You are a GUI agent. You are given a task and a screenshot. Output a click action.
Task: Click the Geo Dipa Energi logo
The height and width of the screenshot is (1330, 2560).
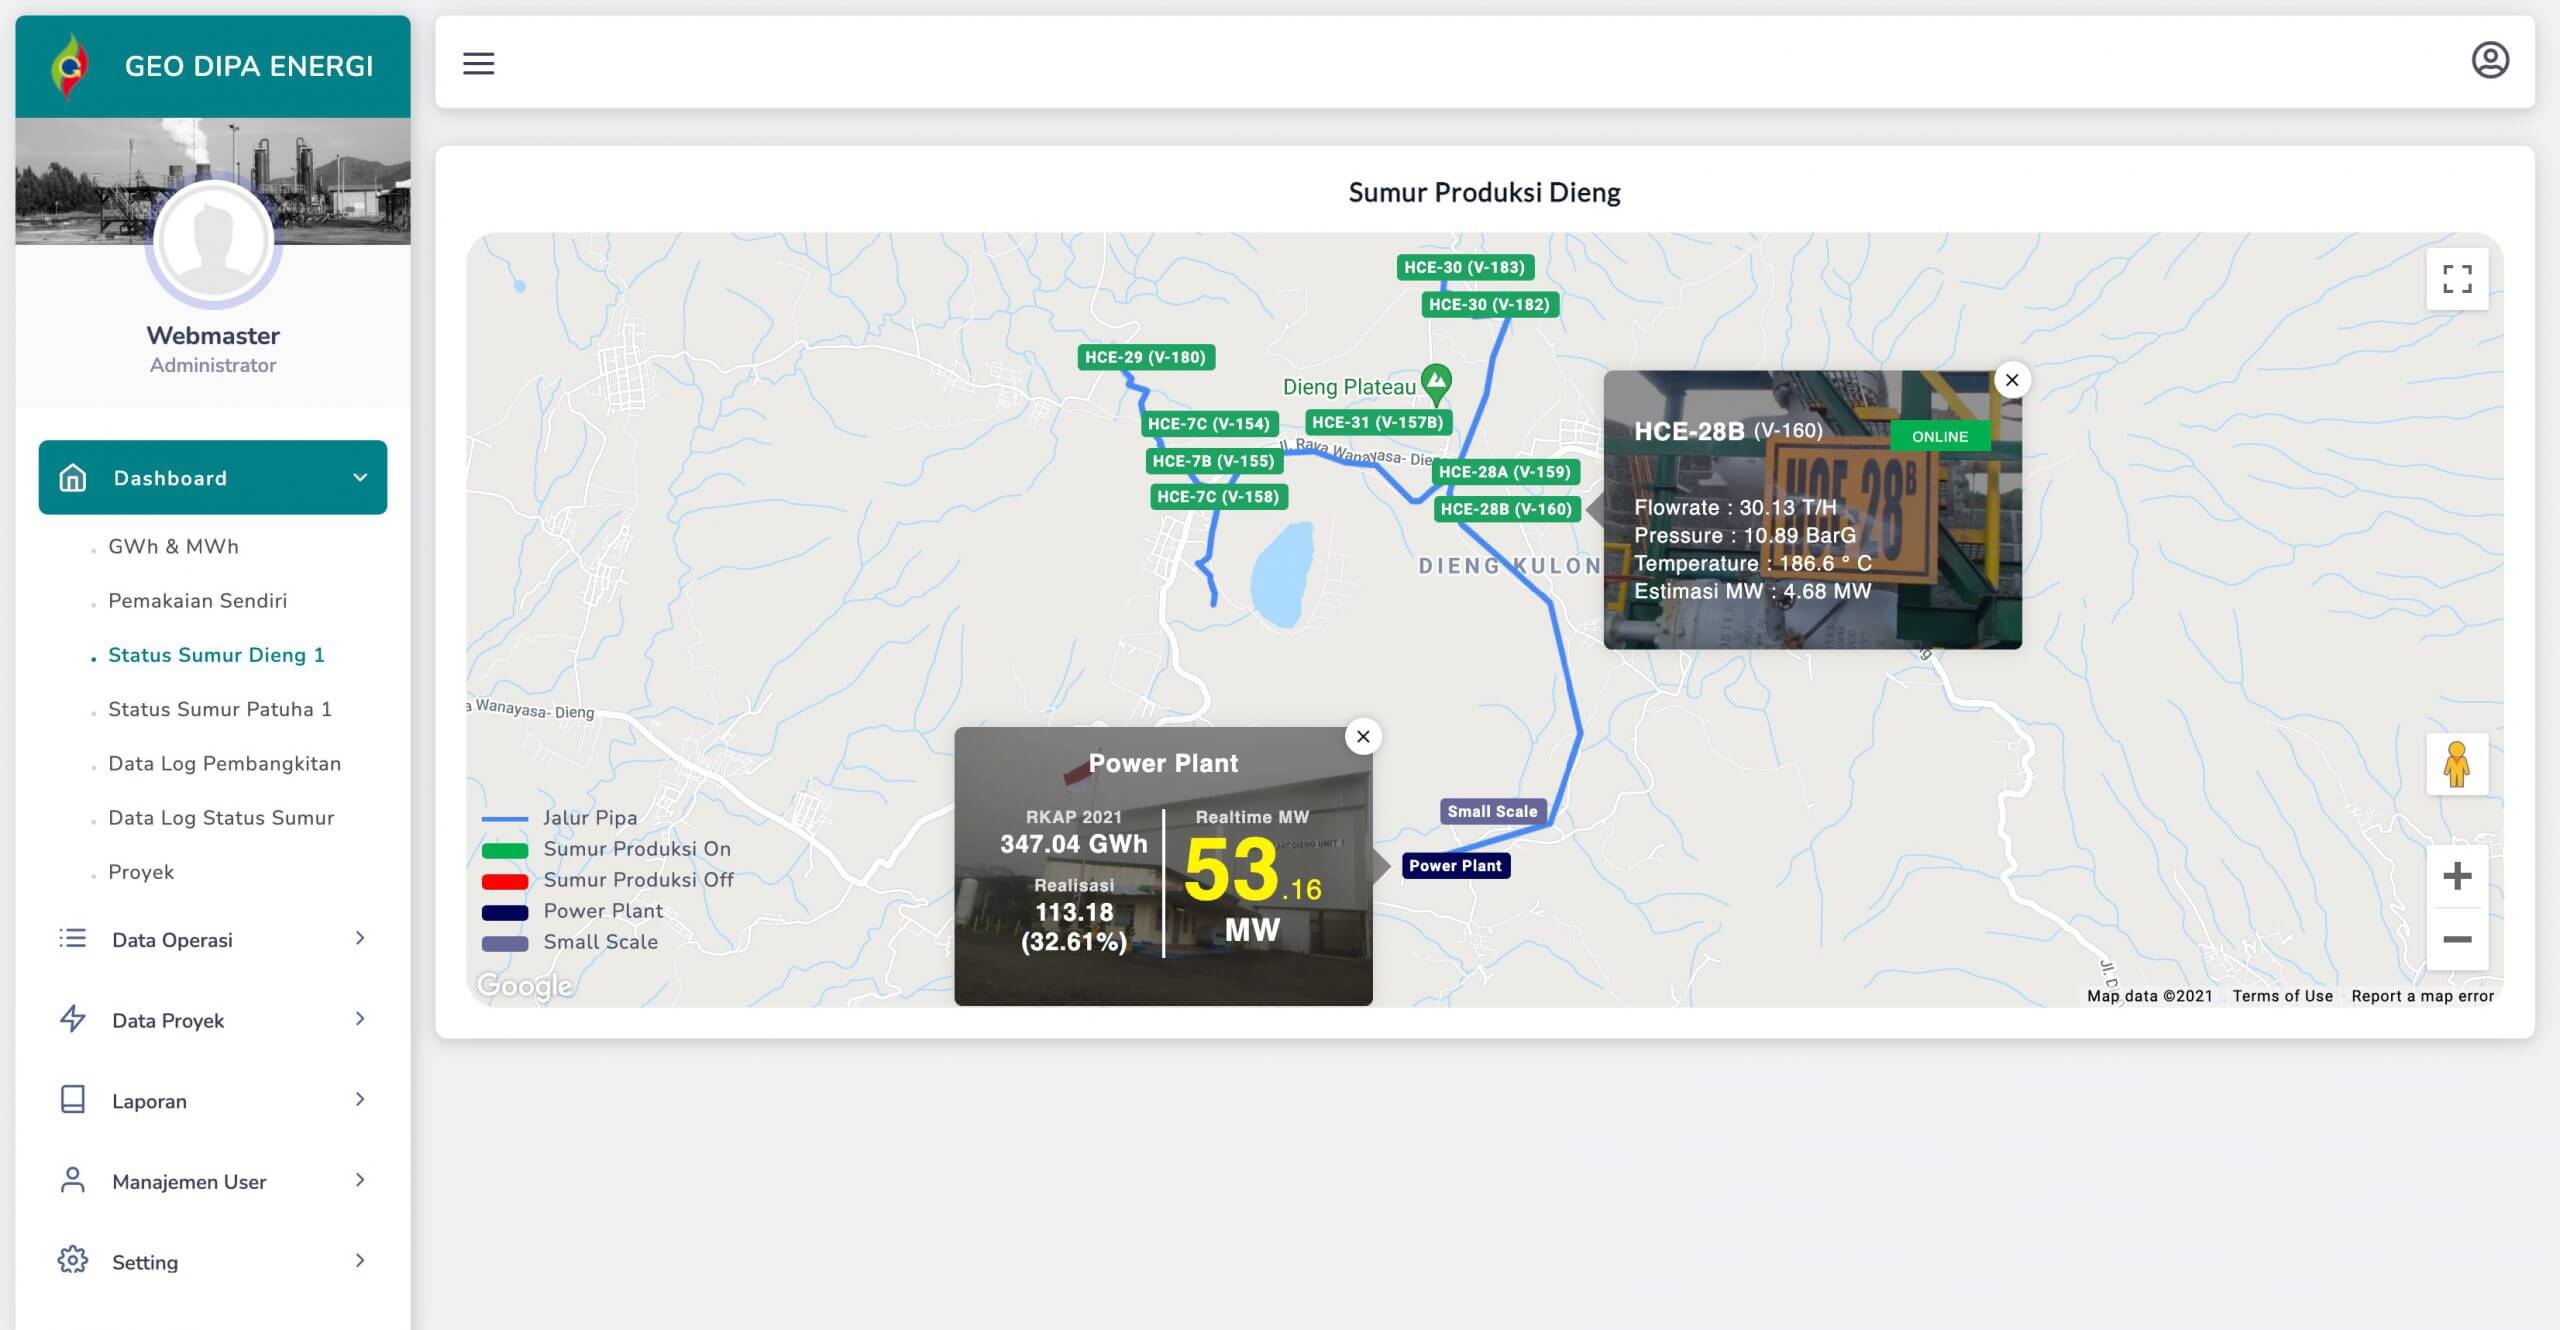[x=69, y=66]
